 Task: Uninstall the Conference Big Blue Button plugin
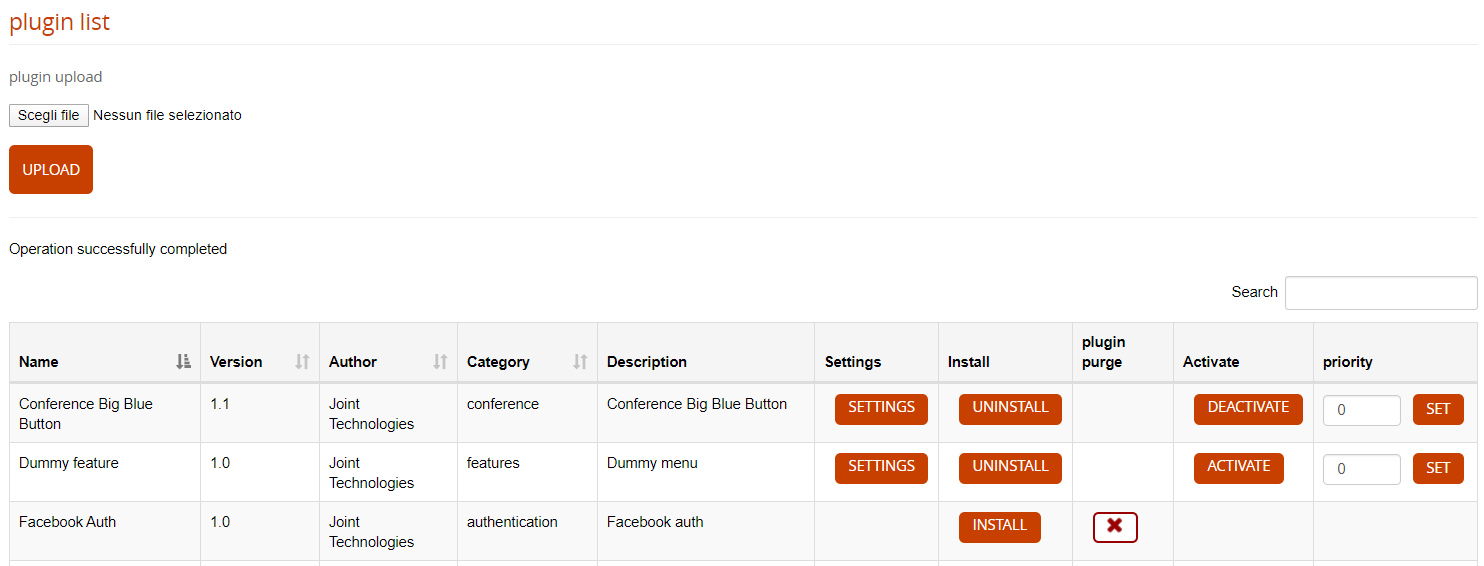[x=1010, y=409]
